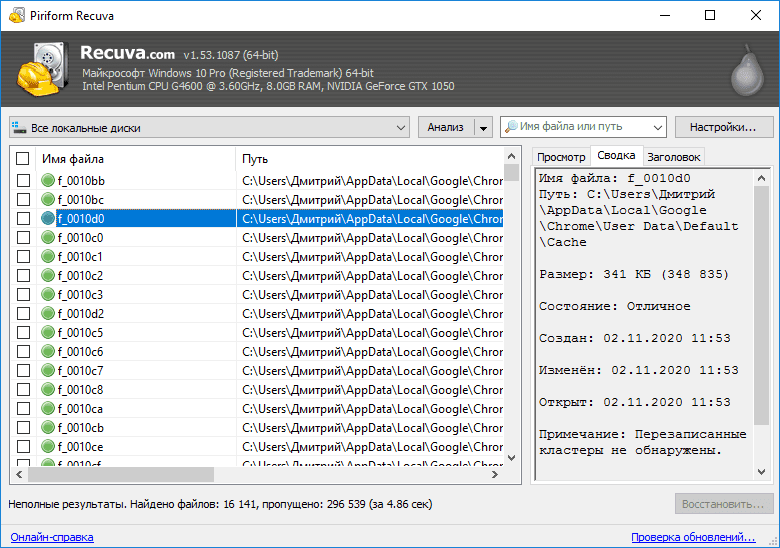Check the box next to f_0010ca
The height and width of the screenshot is (548, 780).
pos(23,408)
